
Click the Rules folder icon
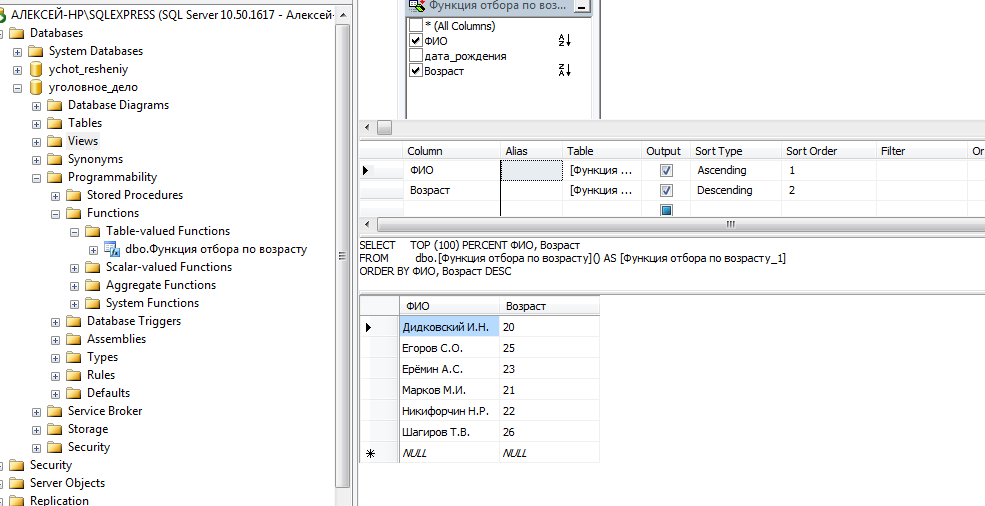tap(73, 375)
